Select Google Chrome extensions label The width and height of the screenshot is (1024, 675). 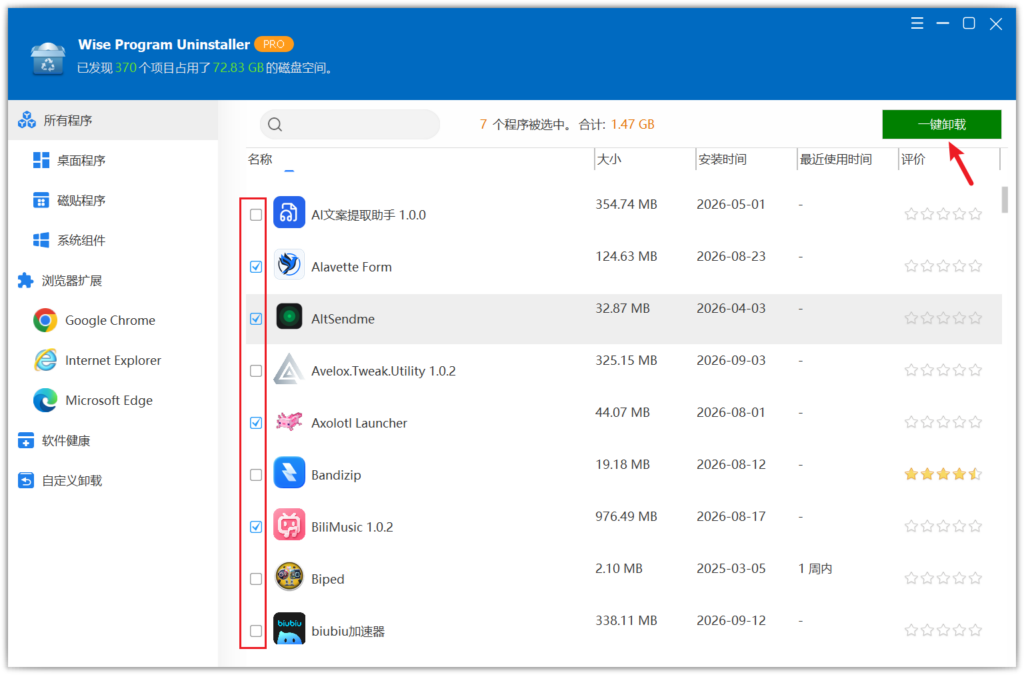coord(110,321)
